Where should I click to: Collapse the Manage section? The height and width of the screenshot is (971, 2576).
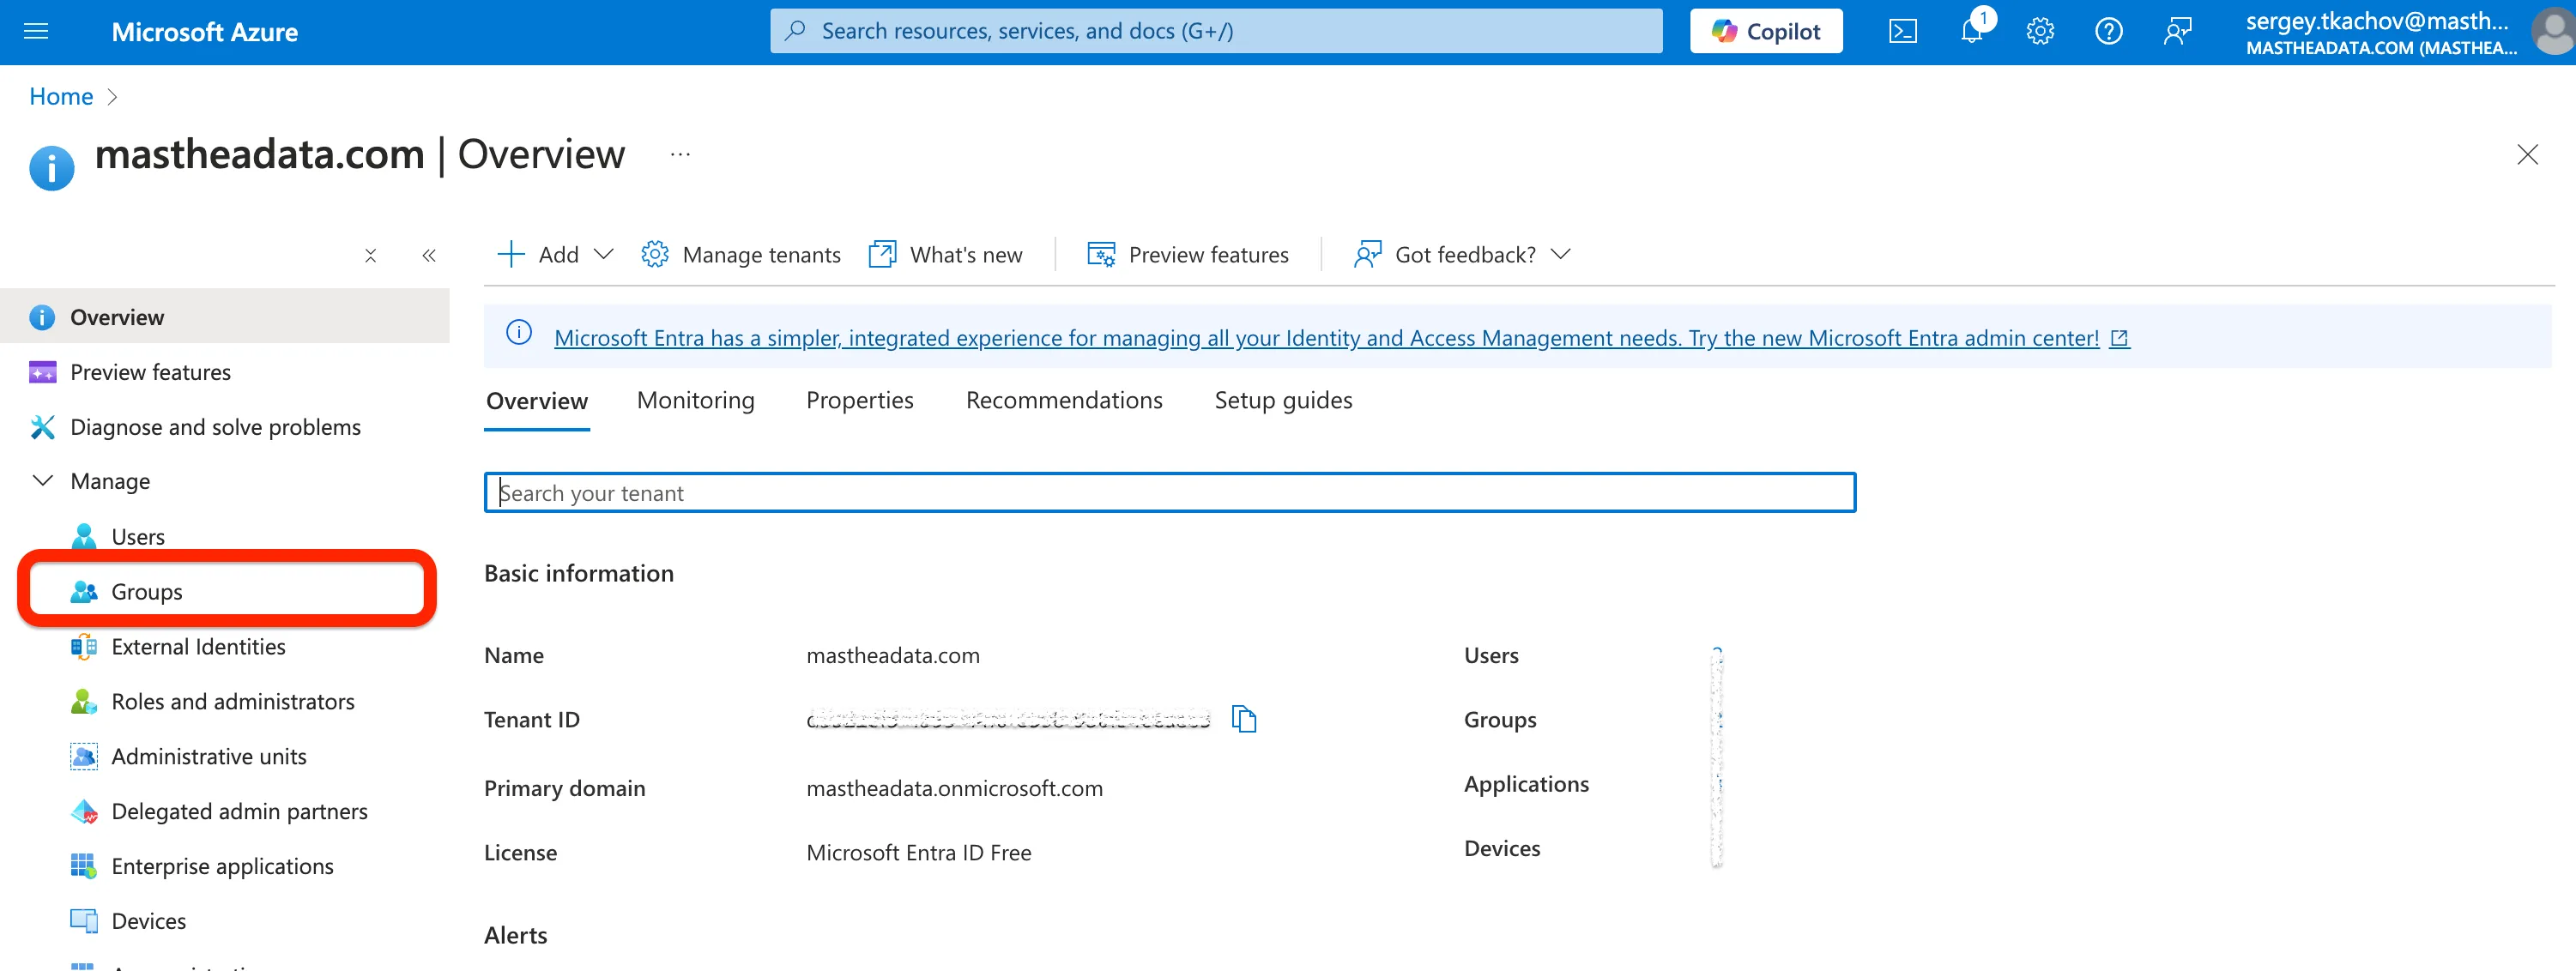43,481
